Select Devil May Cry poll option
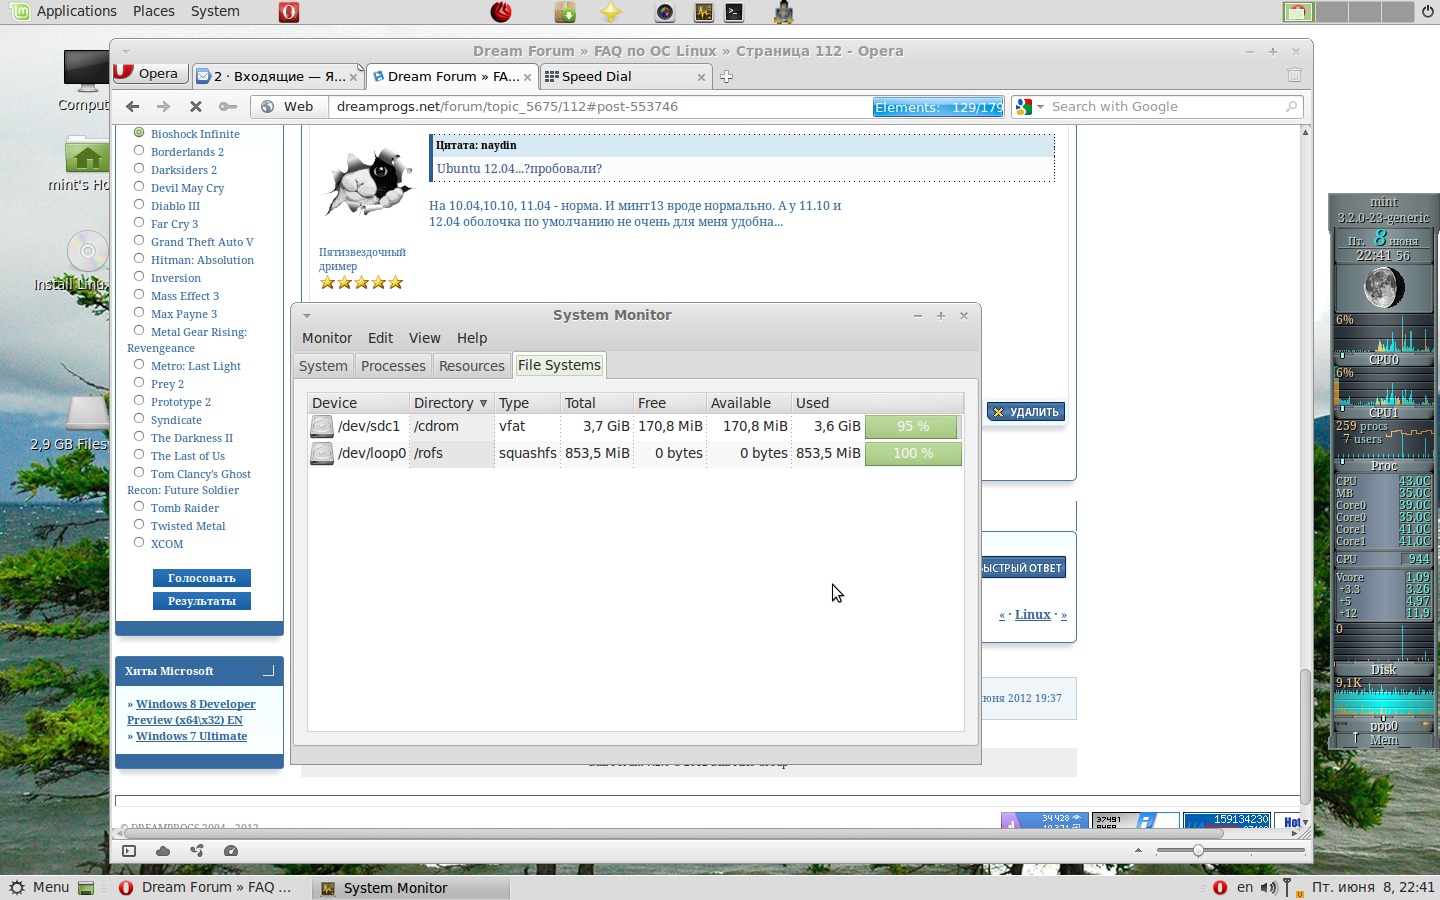 click(139, 187)
